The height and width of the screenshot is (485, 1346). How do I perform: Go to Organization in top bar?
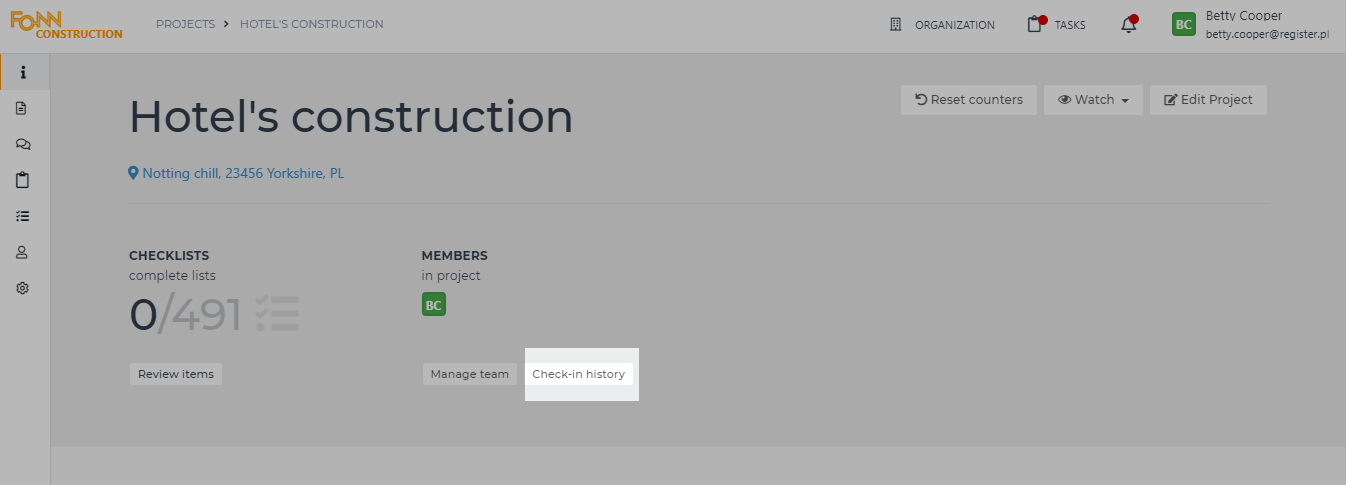942,25
